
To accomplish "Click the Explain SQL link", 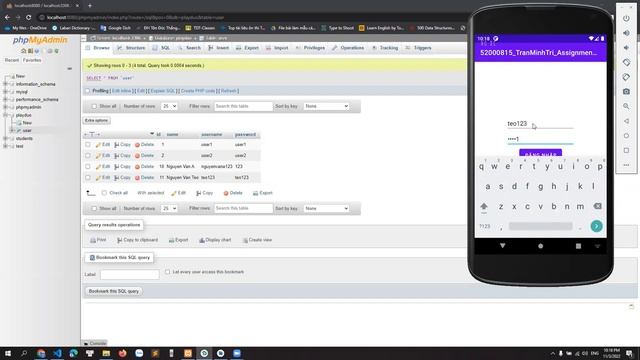I will point(162,91).
